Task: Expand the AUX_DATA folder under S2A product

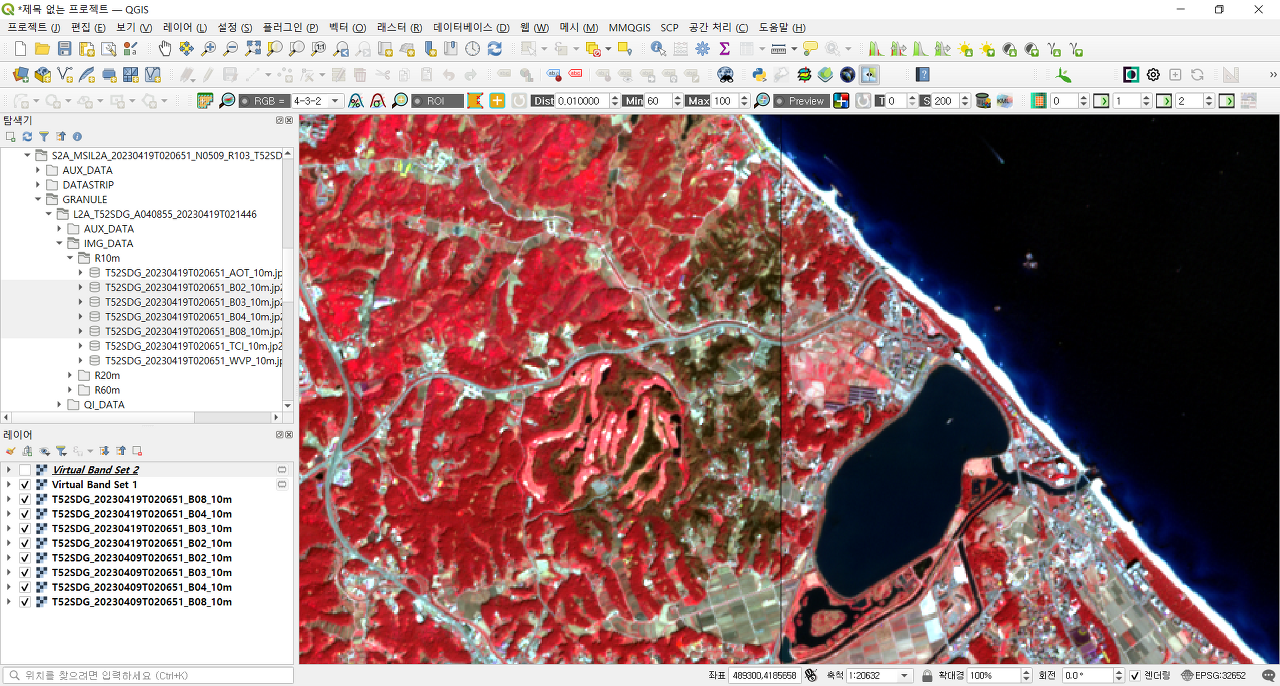Action: coord(39,170)
